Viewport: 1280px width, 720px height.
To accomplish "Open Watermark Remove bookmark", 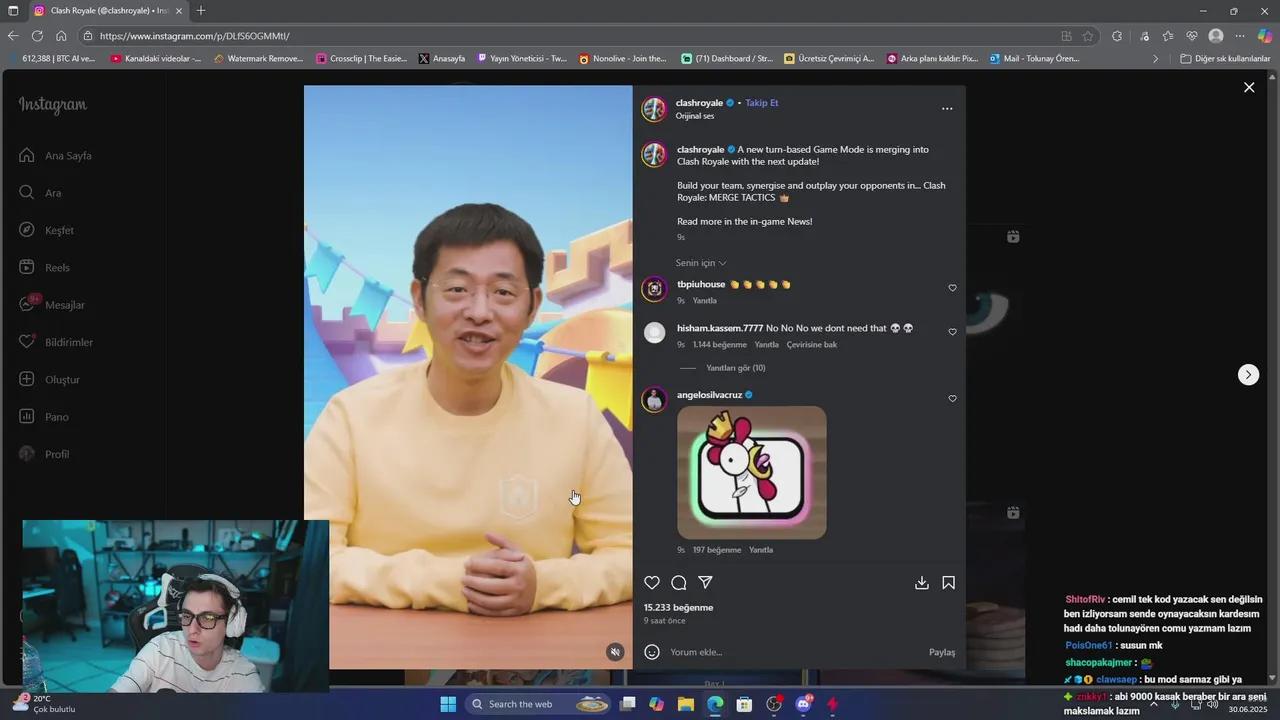I will 258,59.
